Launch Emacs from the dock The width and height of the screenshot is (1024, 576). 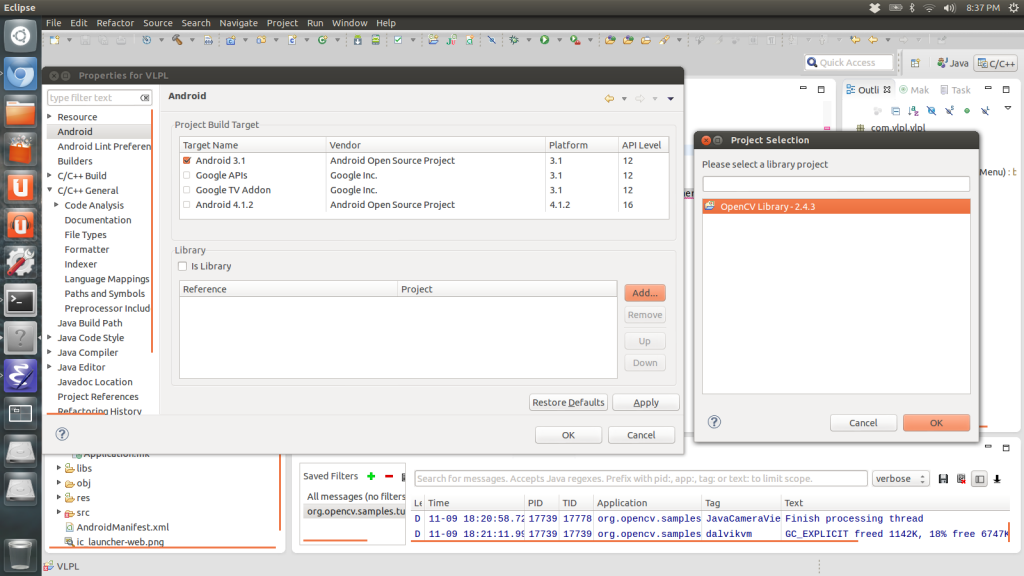[21, 375]
